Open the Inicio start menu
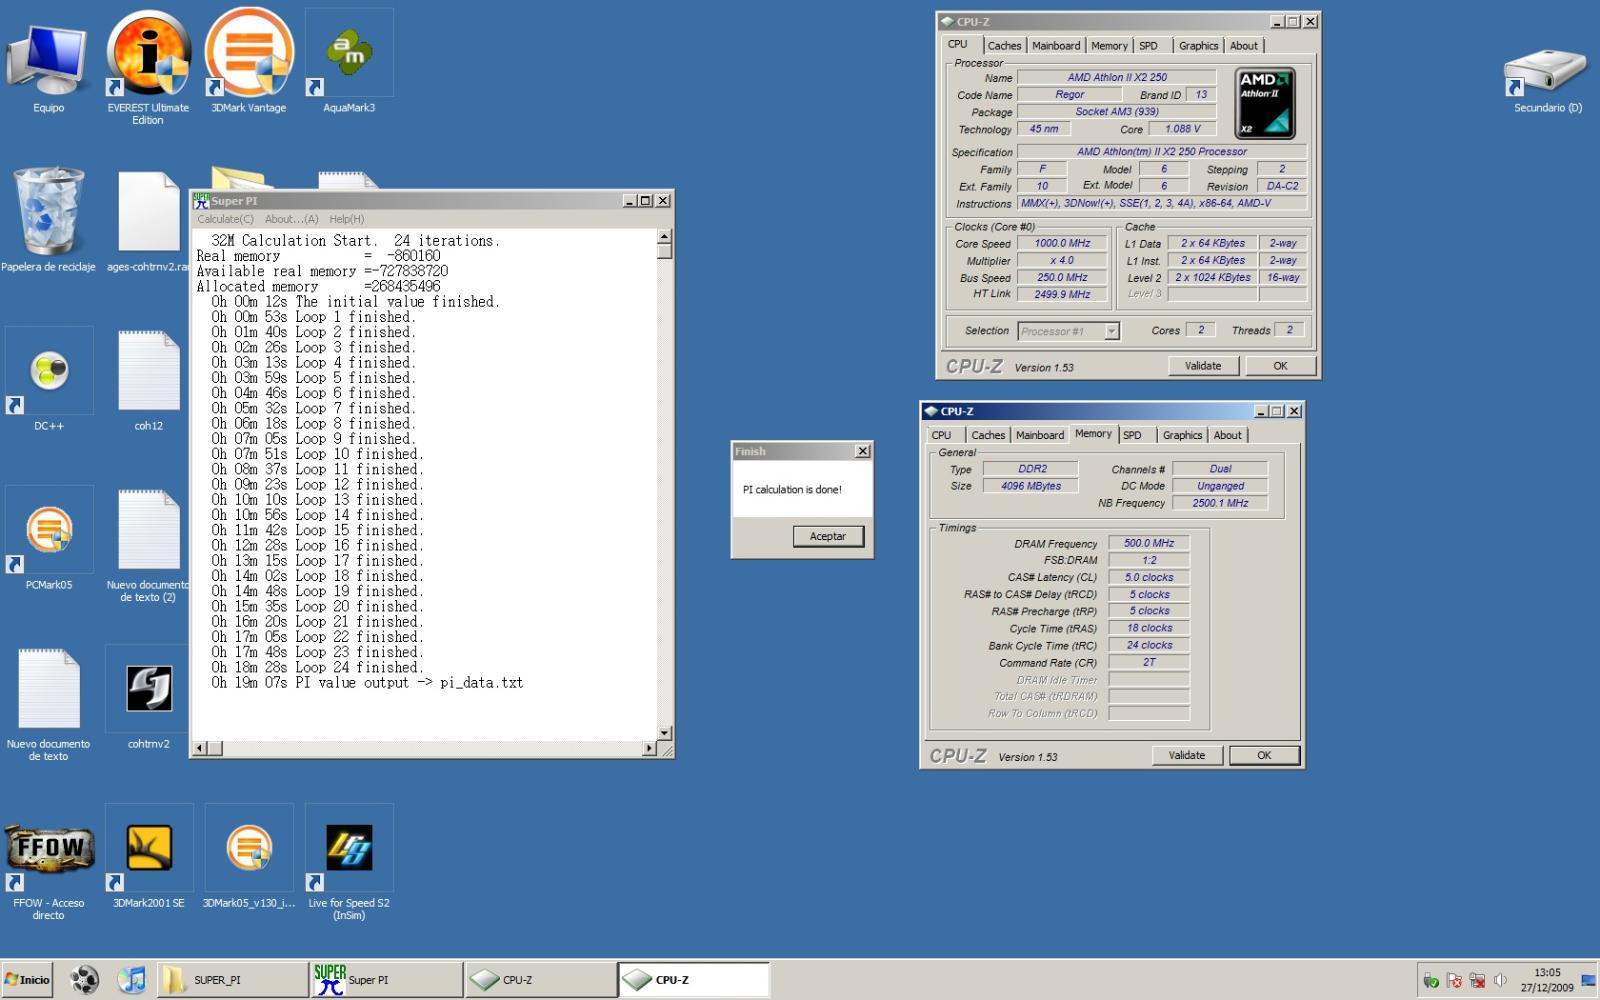Screen dimensions: 1600x1000 (27, 979)
